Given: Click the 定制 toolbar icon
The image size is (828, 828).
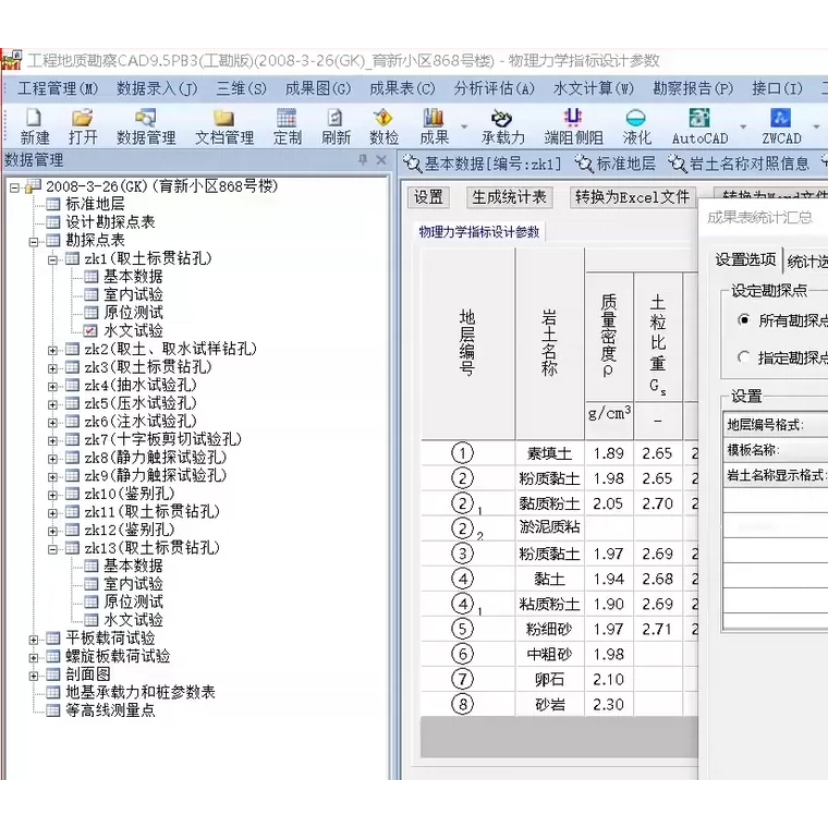Looking at the screenshot, I should click(x=287, y=127).
